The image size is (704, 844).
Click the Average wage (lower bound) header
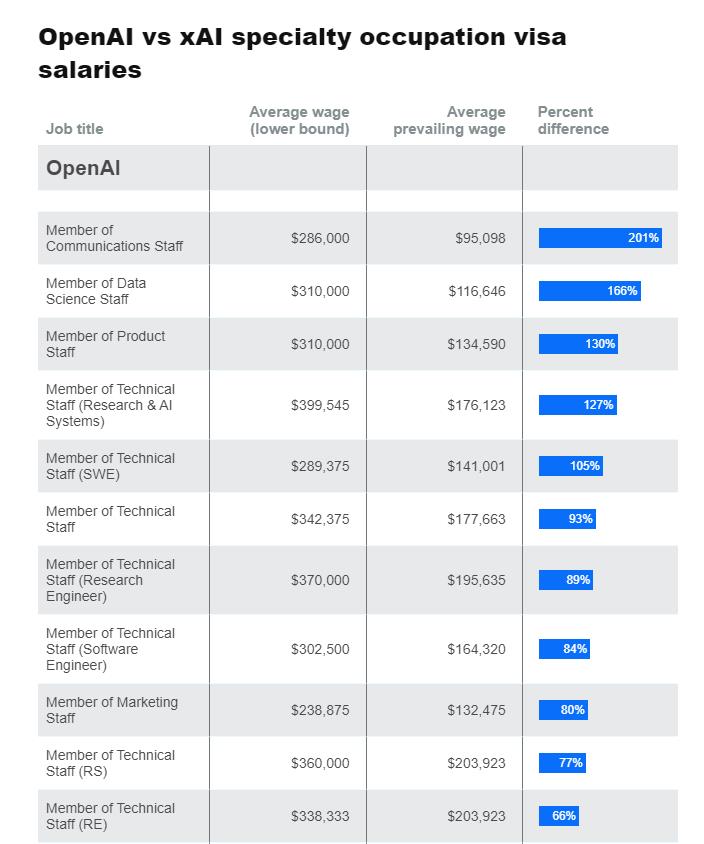(x=299, y=120)
